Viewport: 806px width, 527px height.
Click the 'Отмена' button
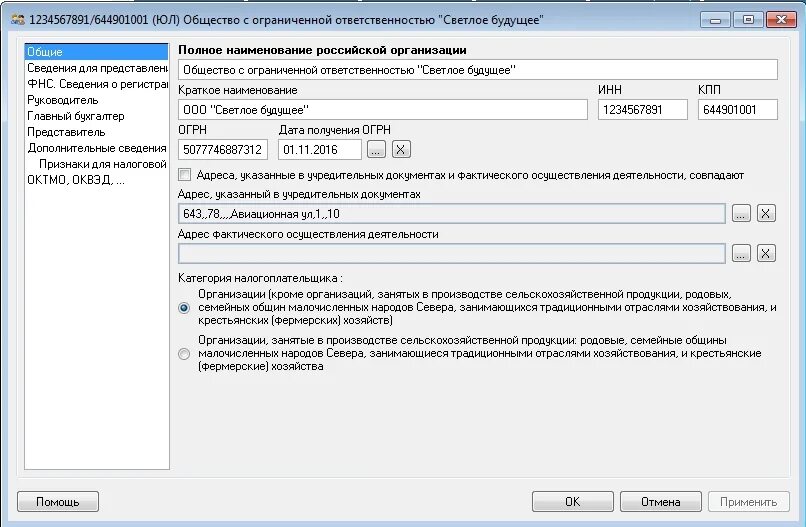pos(660,502)
